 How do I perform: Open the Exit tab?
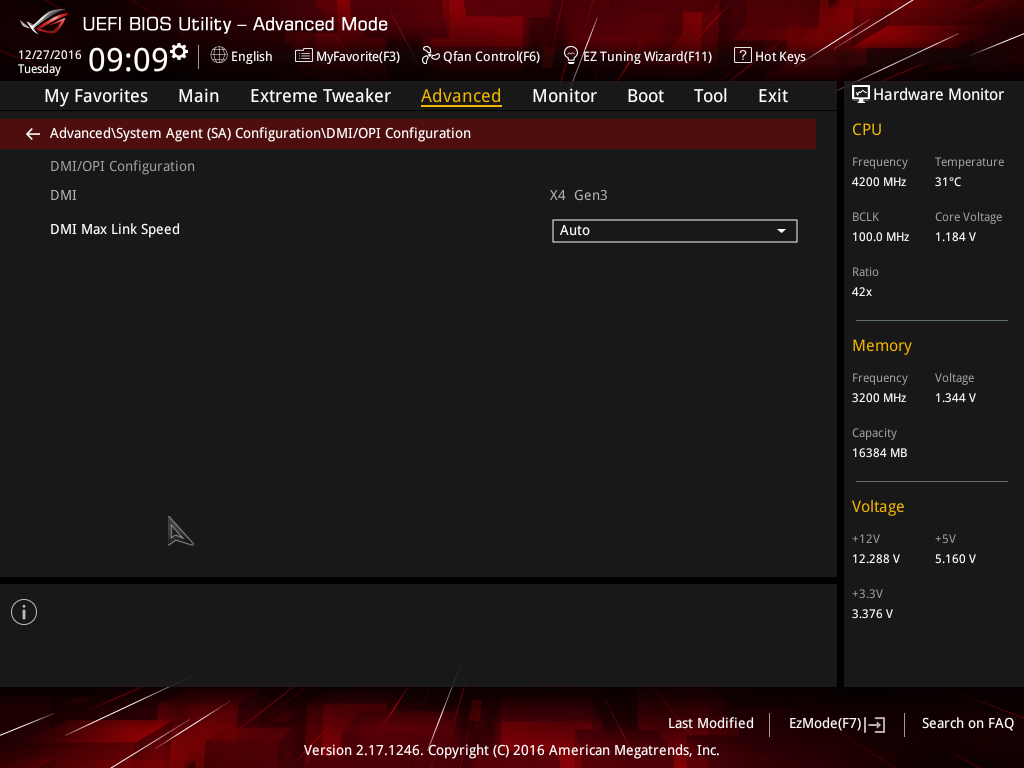[773, 96]
